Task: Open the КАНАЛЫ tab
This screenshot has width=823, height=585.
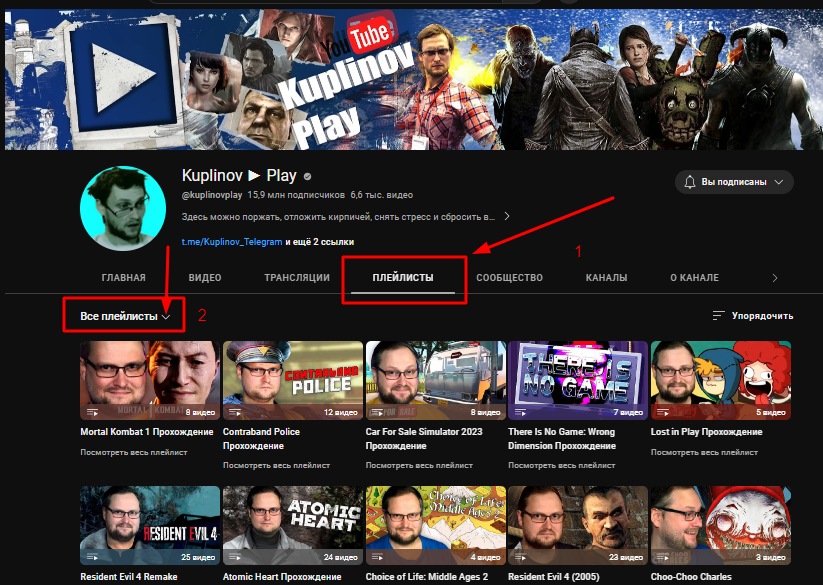Action: pyautogui.click(x=606, y=278)
